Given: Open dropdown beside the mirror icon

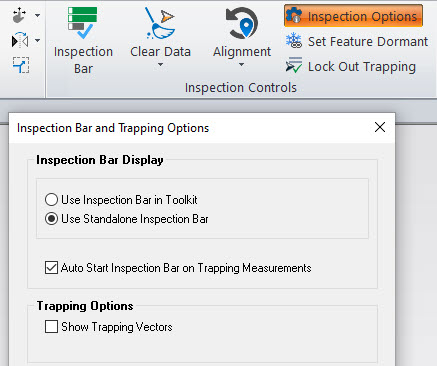Looking at the screenshot, I should click(x=37, y=41).
